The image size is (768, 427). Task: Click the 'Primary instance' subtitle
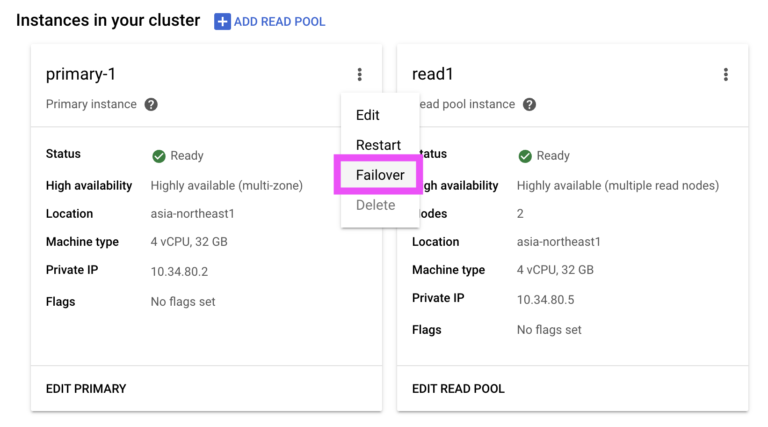(x=91, y=104)
